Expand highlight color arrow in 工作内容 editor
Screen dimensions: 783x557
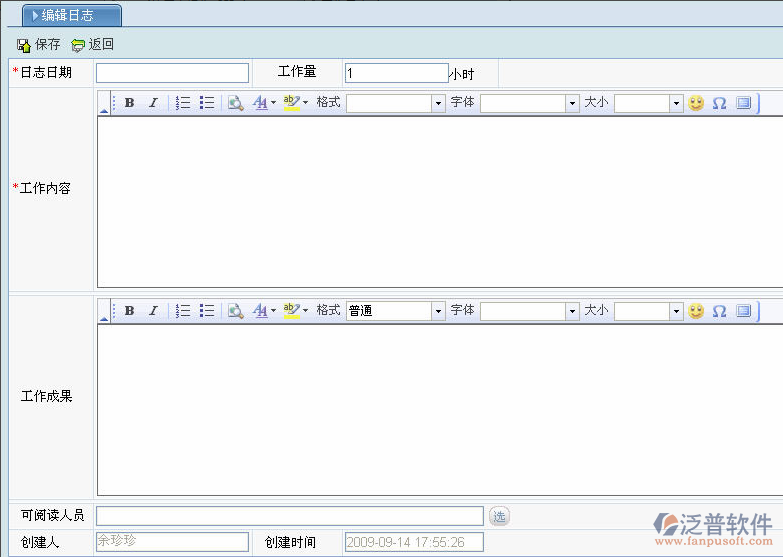[x=305, y=103]
